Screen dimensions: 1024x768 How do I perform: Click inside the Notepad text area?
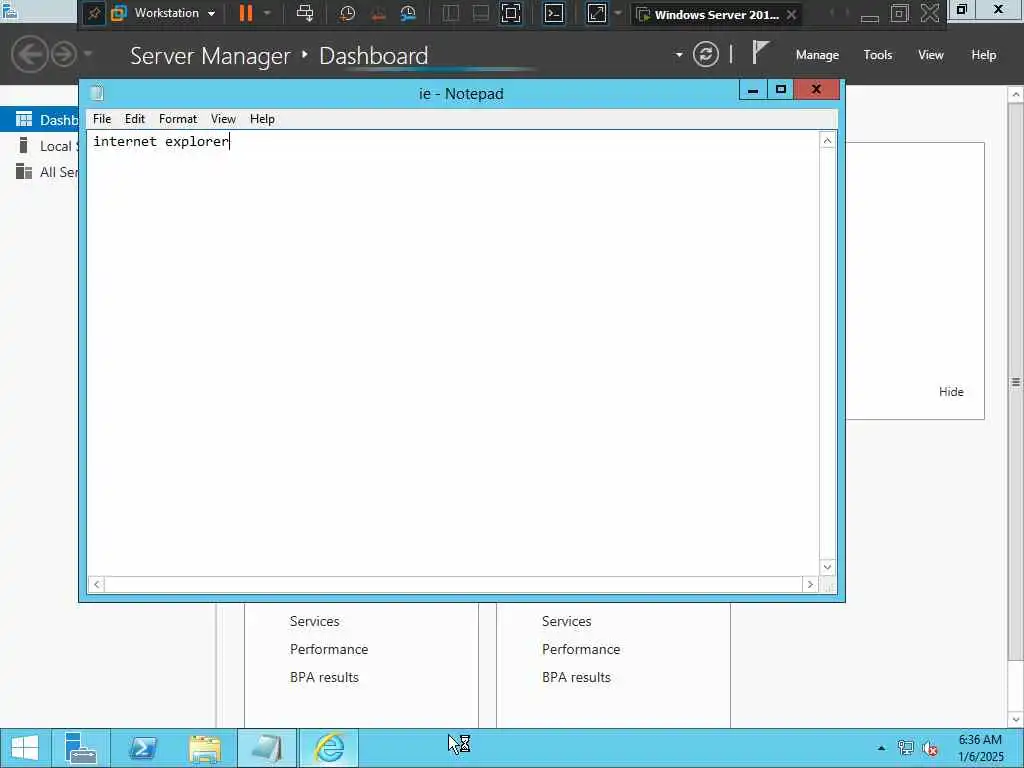point(453,353)
